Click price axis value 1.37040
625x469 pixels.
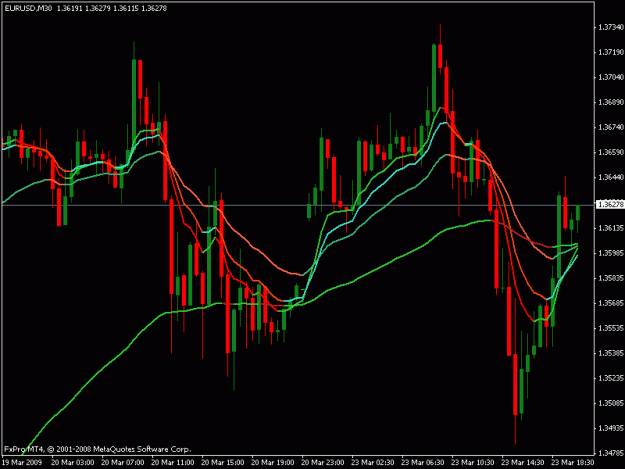point(610,77)
